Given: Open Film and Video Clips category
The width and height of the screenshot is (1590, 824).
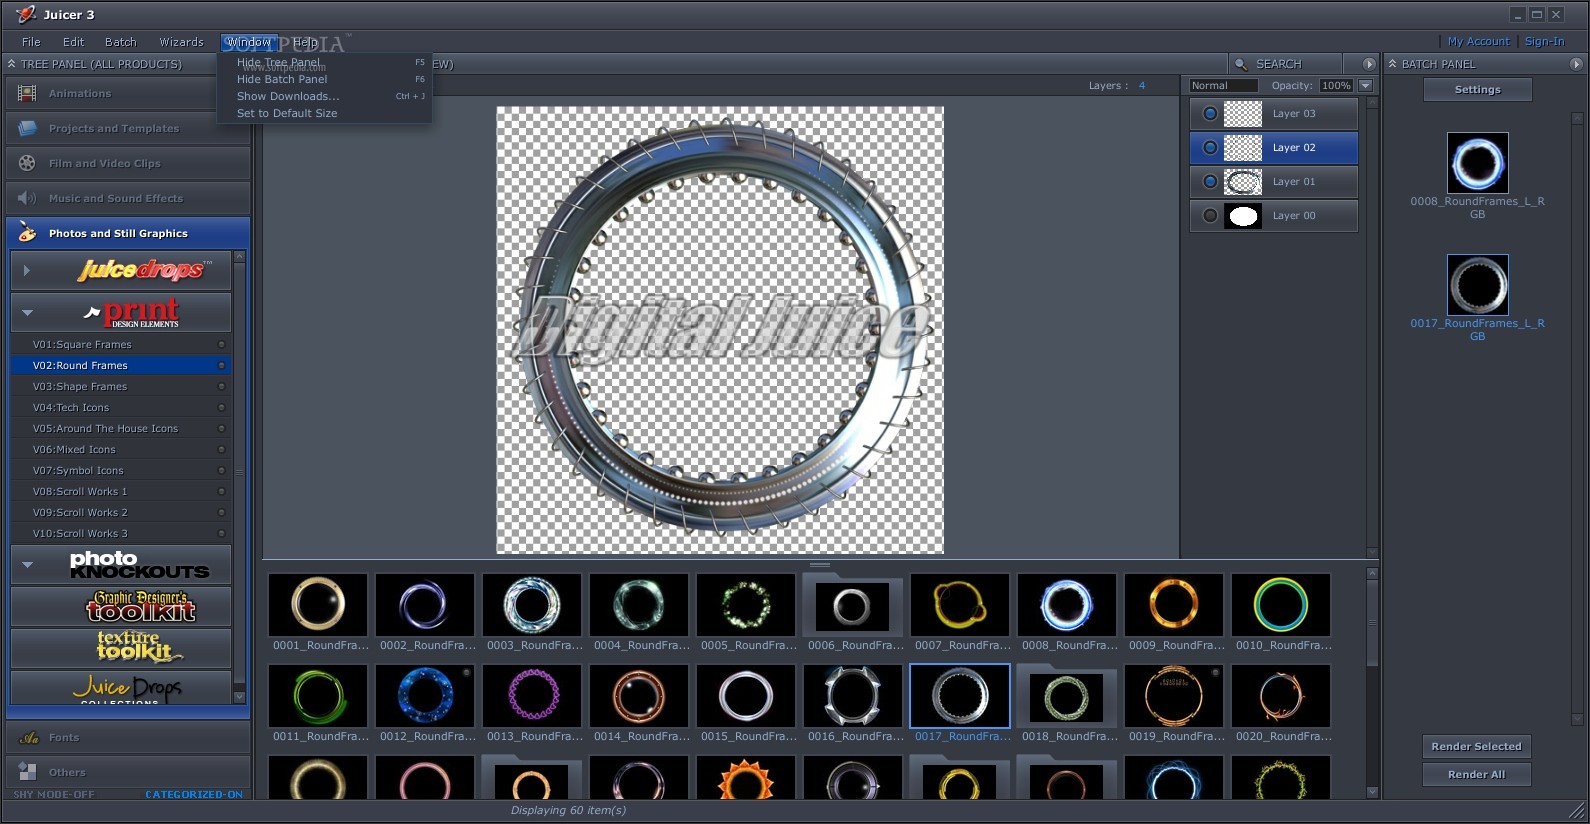Looking at the screenshot, I should click(x=128, y=164).
